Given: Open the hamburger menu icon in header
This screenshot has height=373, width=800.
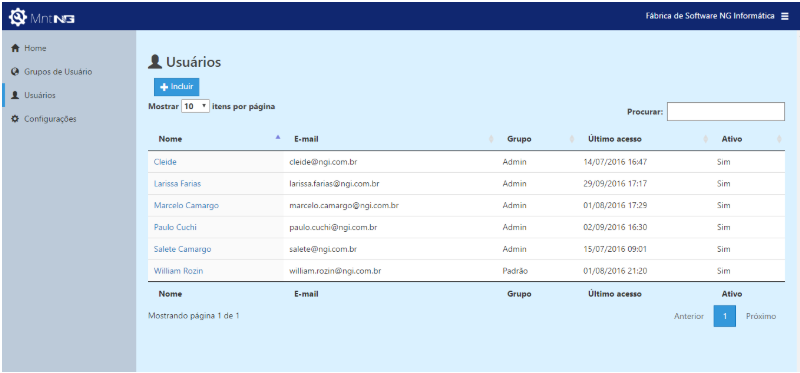Looking at the screenshot, I should coord(785,16).
